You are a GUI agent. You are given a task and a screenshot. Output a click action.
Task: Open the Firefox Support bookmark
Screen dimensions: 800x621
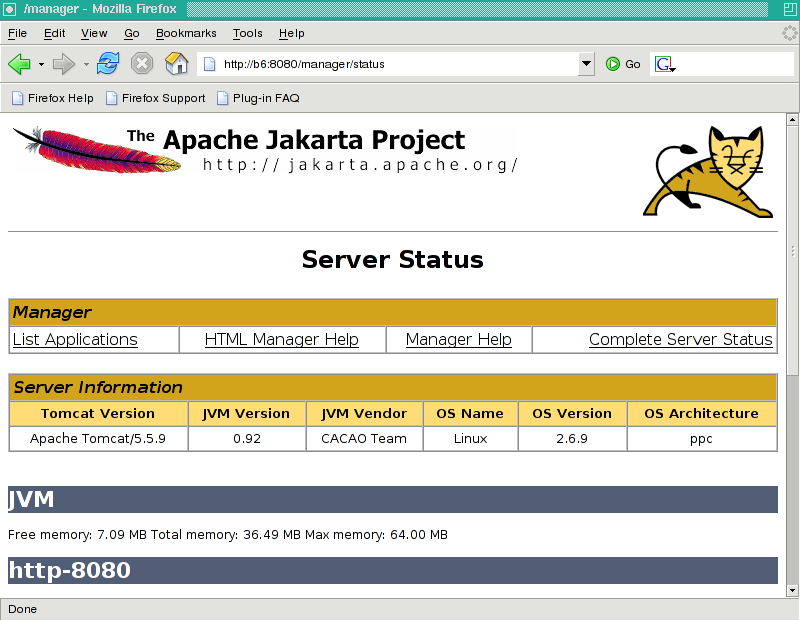pos(156,98)
